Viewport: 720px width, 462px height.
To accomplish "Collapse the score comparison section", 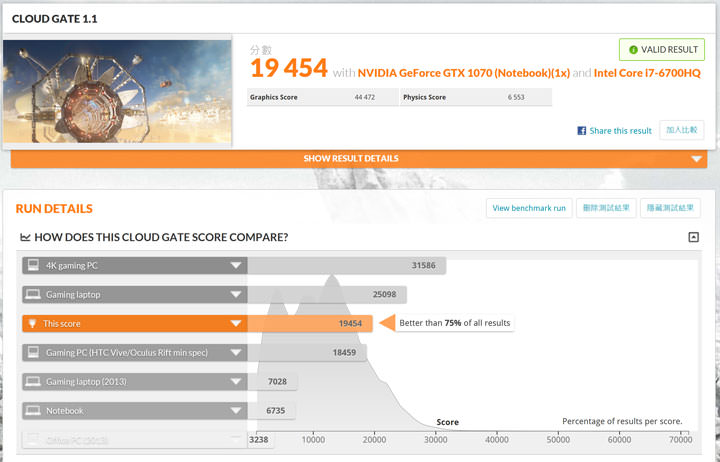I will click(693, 238).
